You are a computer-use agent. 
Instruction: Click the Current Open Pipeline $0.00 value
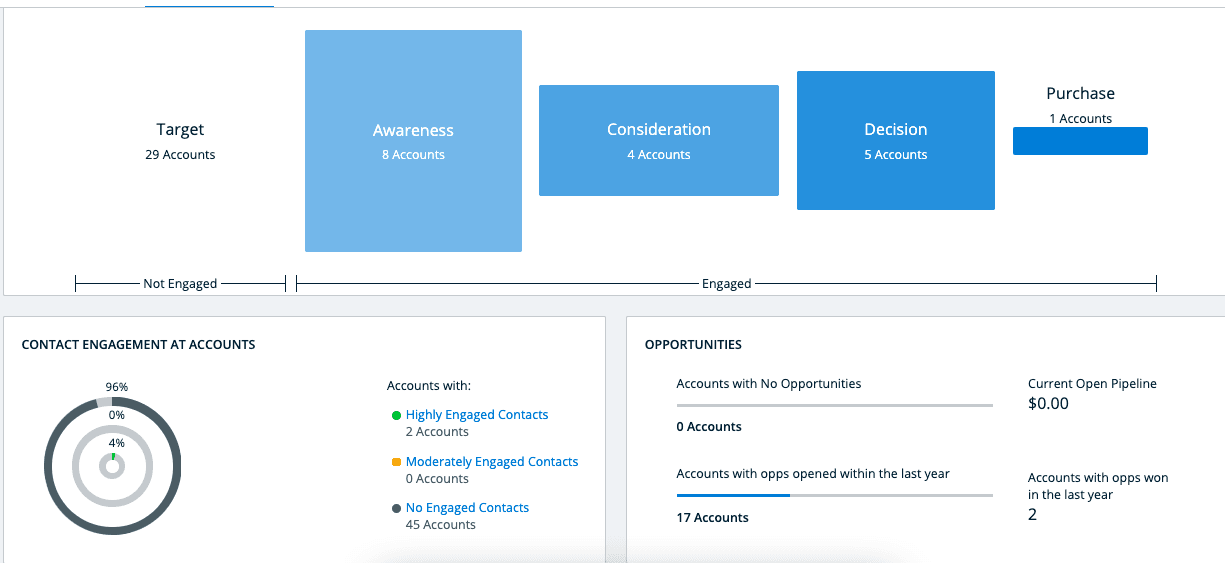coord(1048,404)
